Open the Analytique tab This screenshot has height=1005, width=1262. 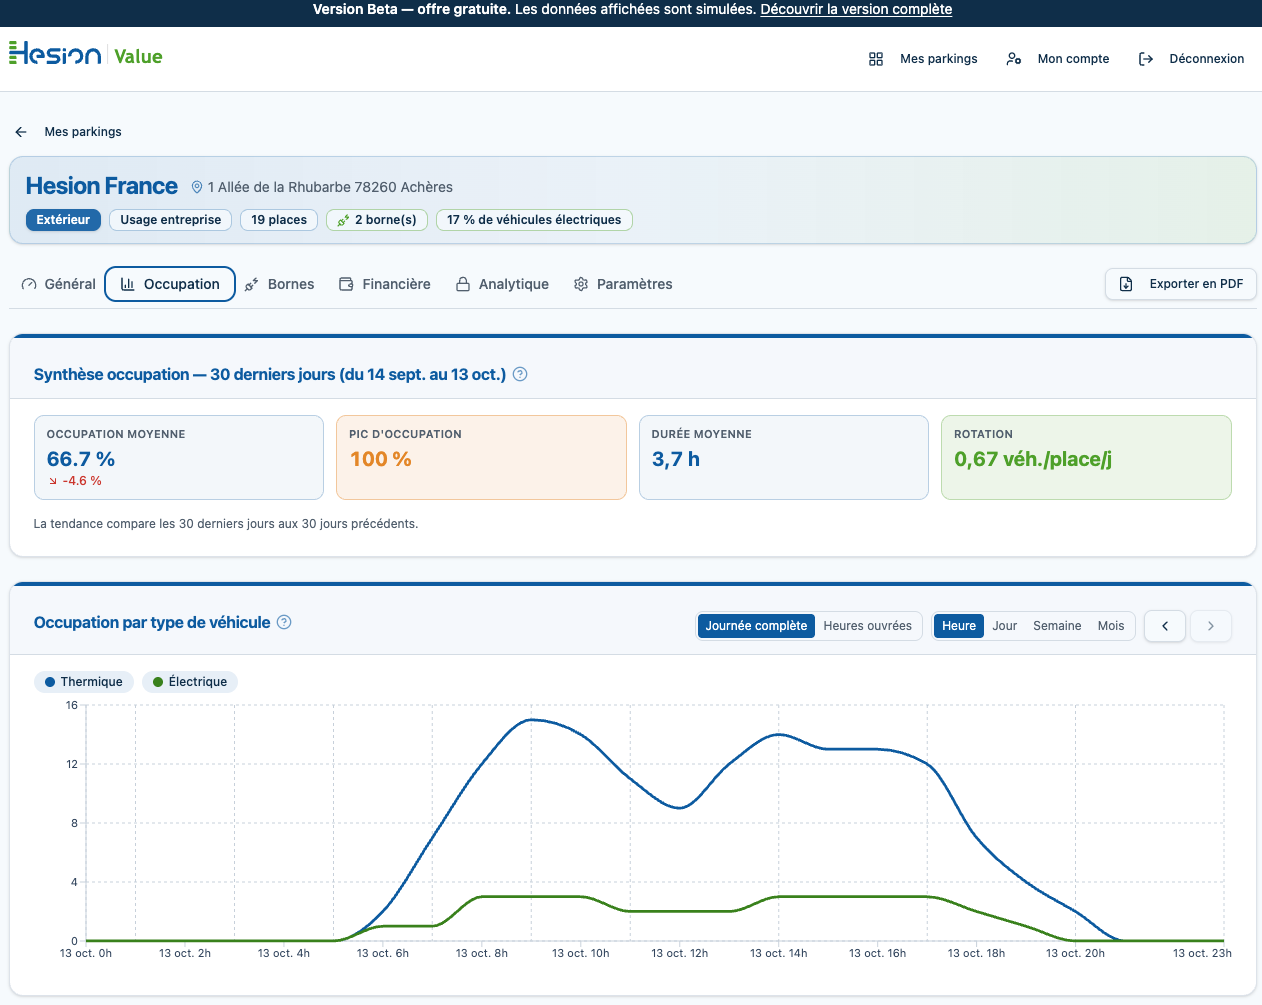502,284
